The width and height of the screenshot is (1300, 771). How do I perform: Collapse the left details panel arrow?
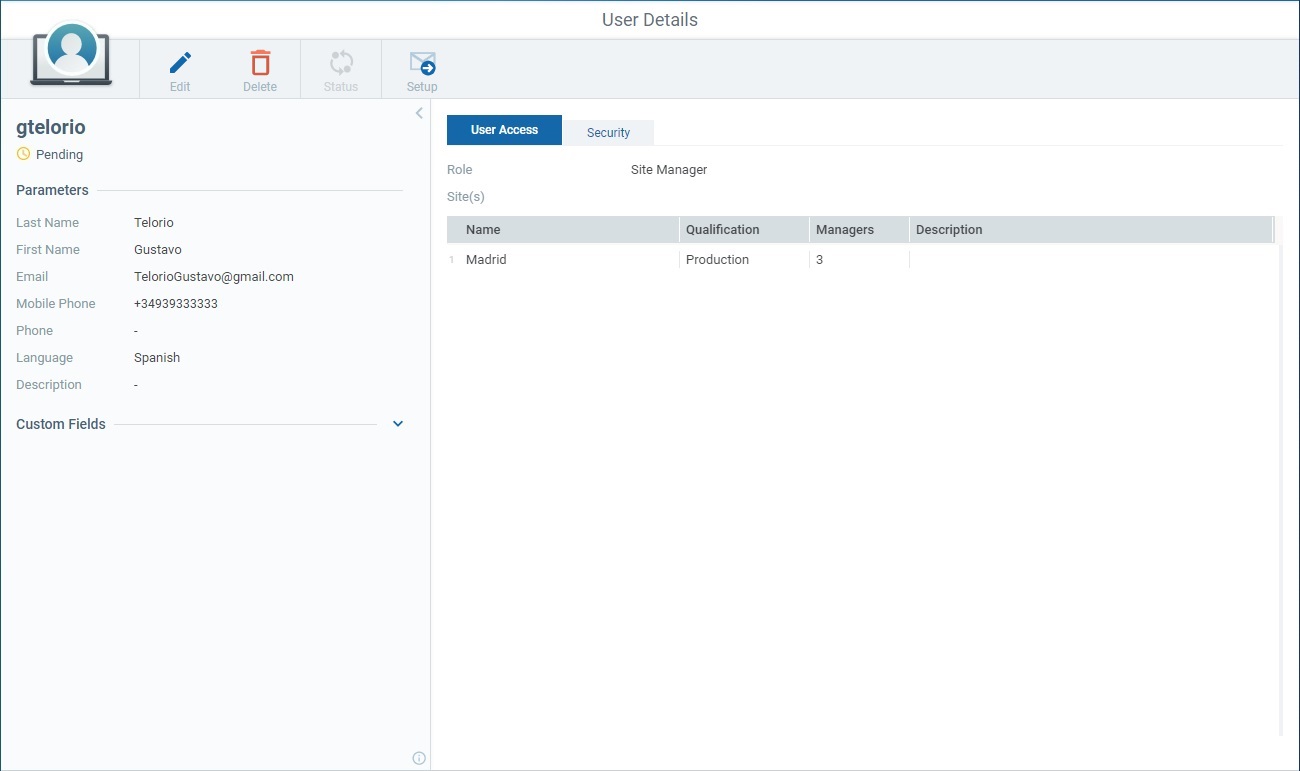pos(419,113)
